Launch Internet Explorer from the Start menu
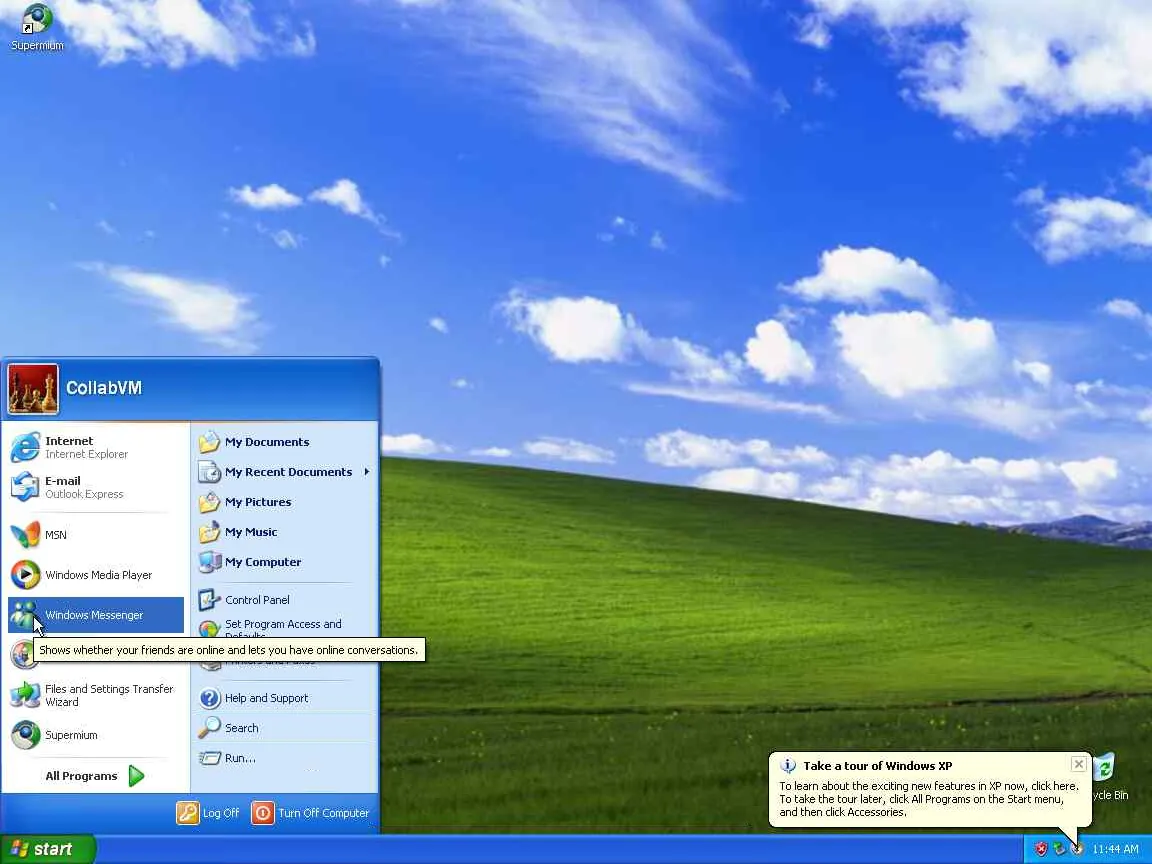The width and height of the screenshot is (1152, 864). click(96, 447)
